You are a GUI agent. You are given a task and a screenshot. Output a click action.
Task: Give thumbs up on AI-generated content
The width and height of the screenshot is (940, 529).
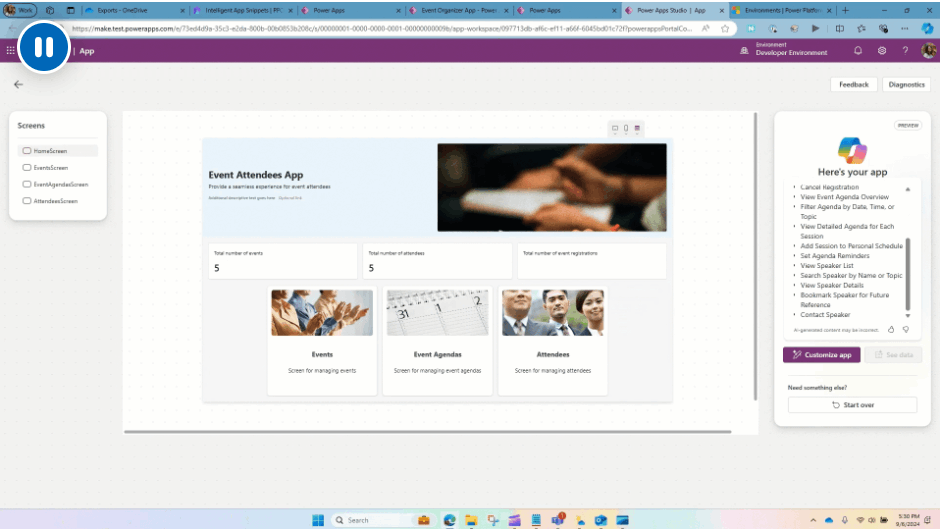(891, 329)
